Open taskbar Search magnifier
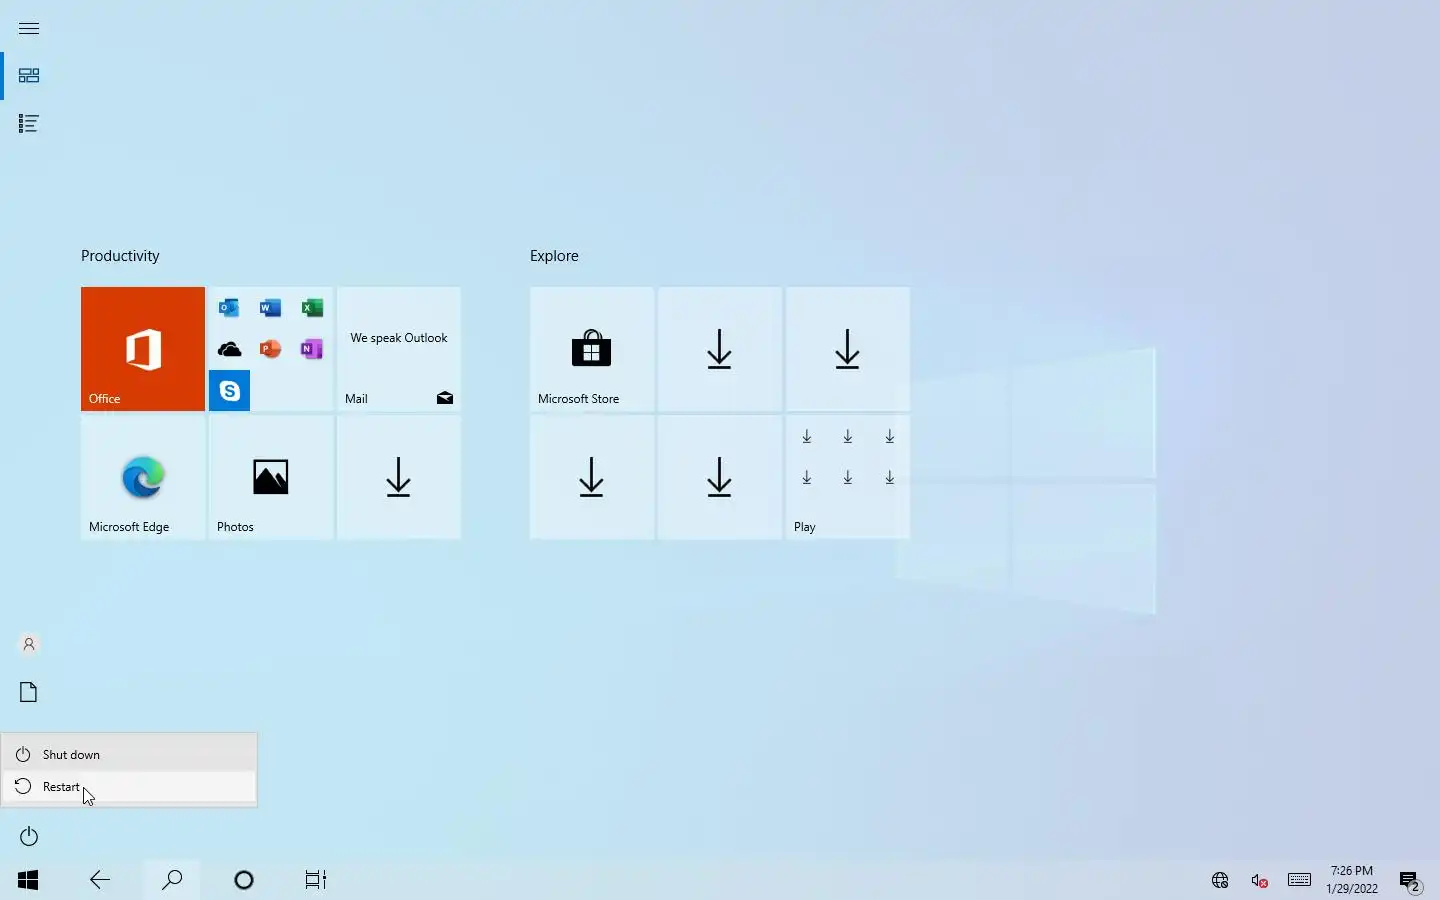This screenshot has height=900, width=1440. (x=172, y=880)
